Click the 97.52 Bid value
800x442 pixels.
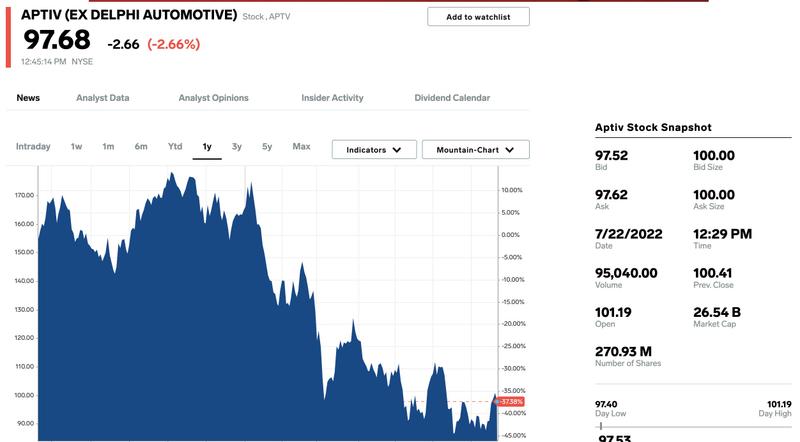tap(611, 155)
